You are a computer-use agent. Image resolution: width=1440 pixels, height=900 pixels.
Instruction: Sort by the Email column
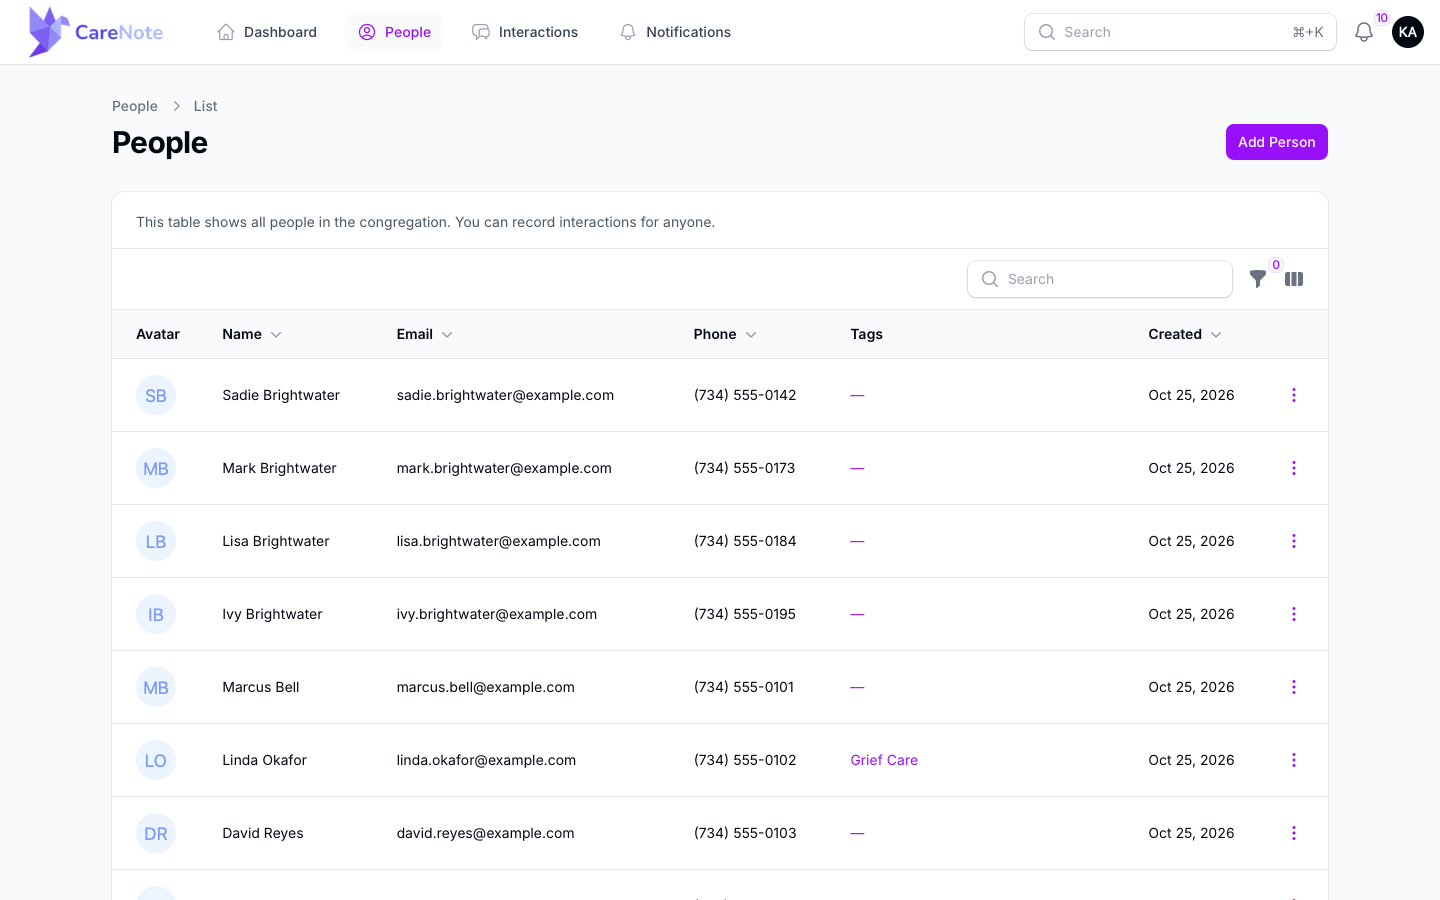tap(424, 334)
